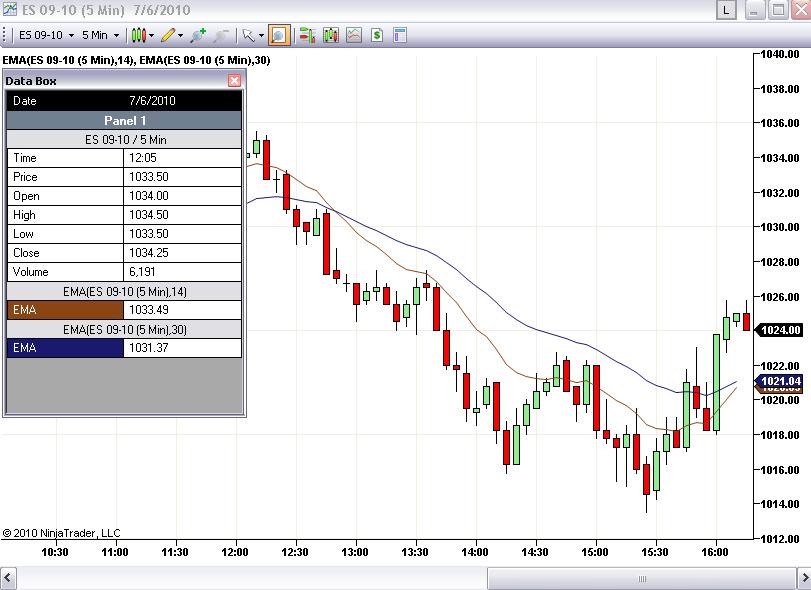Click the ES 09-10 / 5 Min row header

124,140
